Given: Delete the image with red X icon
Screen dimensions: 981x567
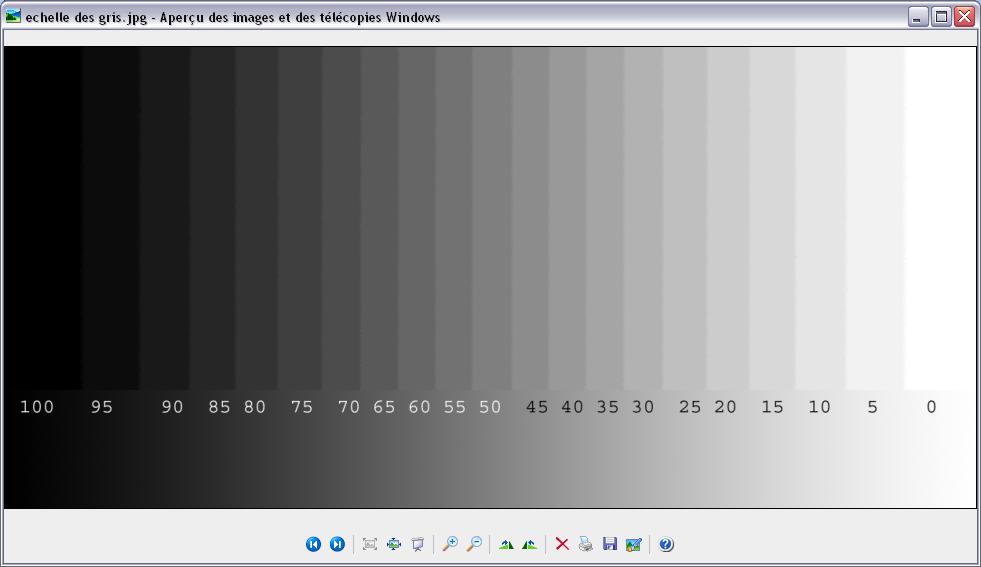Looking at the screenshot, I should pyautogui.click(x=562, y=544).
